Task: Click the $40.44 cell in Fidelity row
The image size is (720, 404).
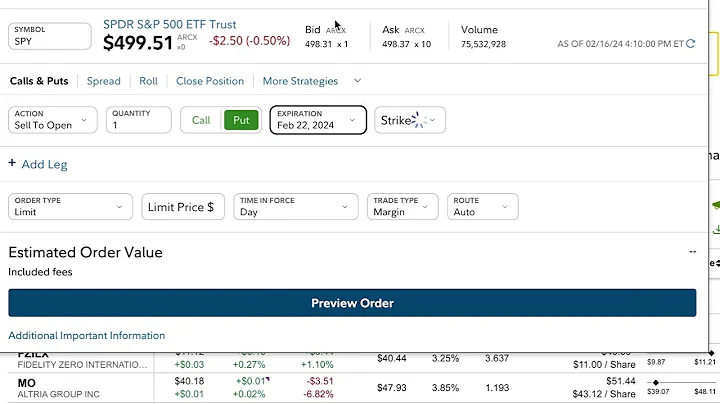Action: [x=392, y=359]
